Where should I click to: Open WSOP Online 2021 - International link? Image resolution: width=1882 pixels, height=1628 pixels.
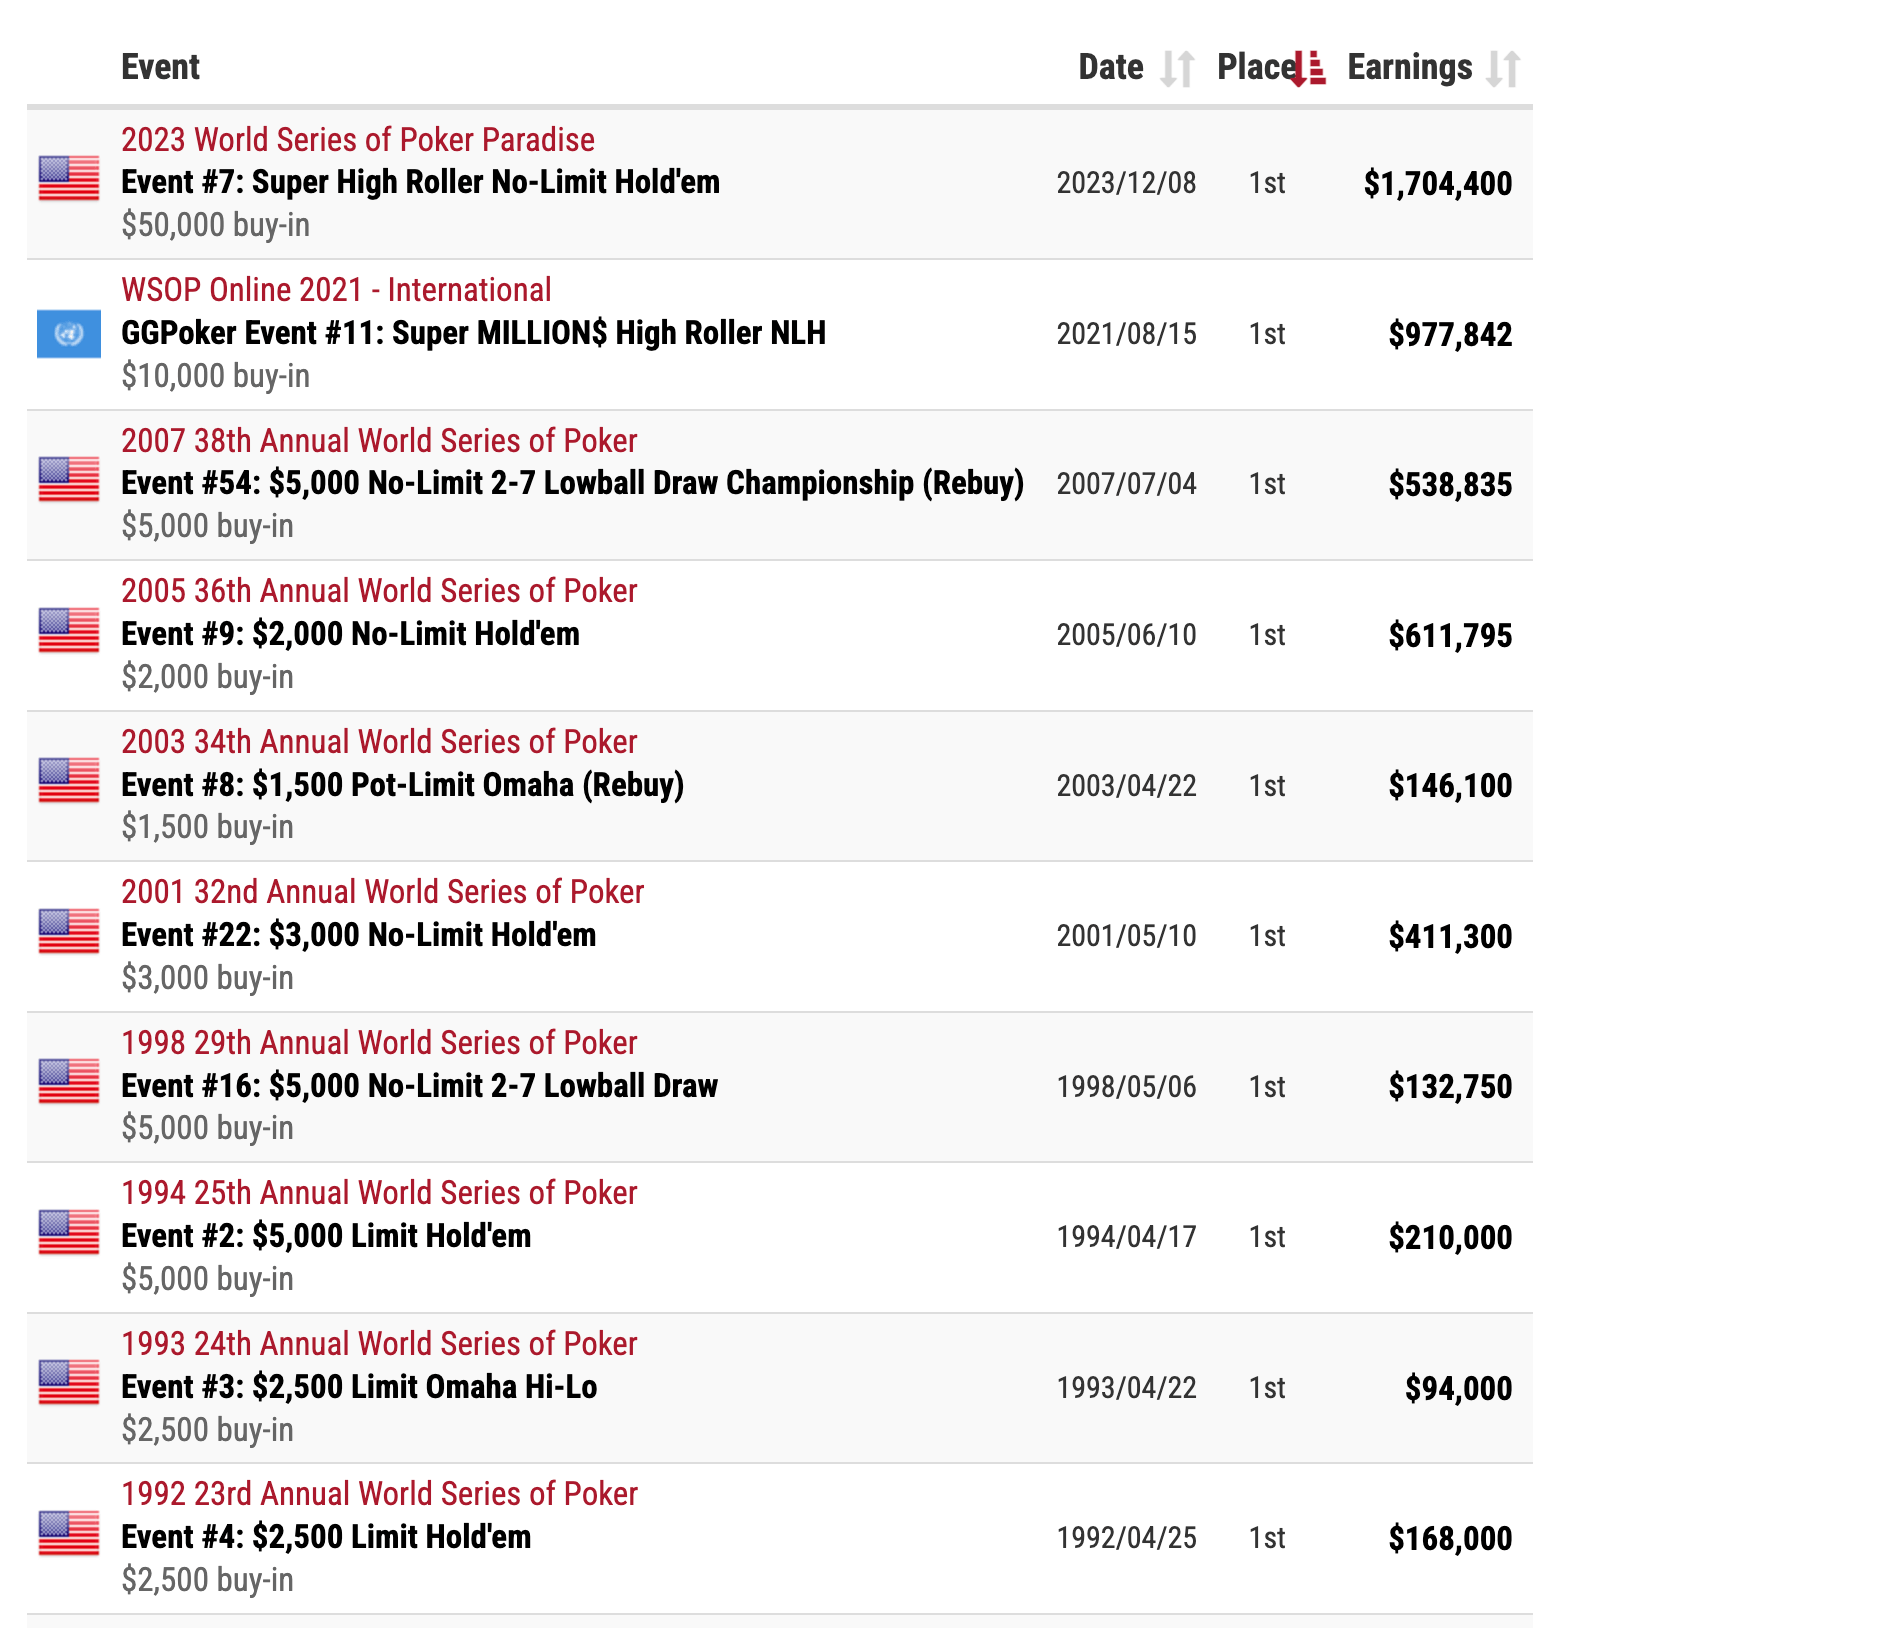[336, 290]
